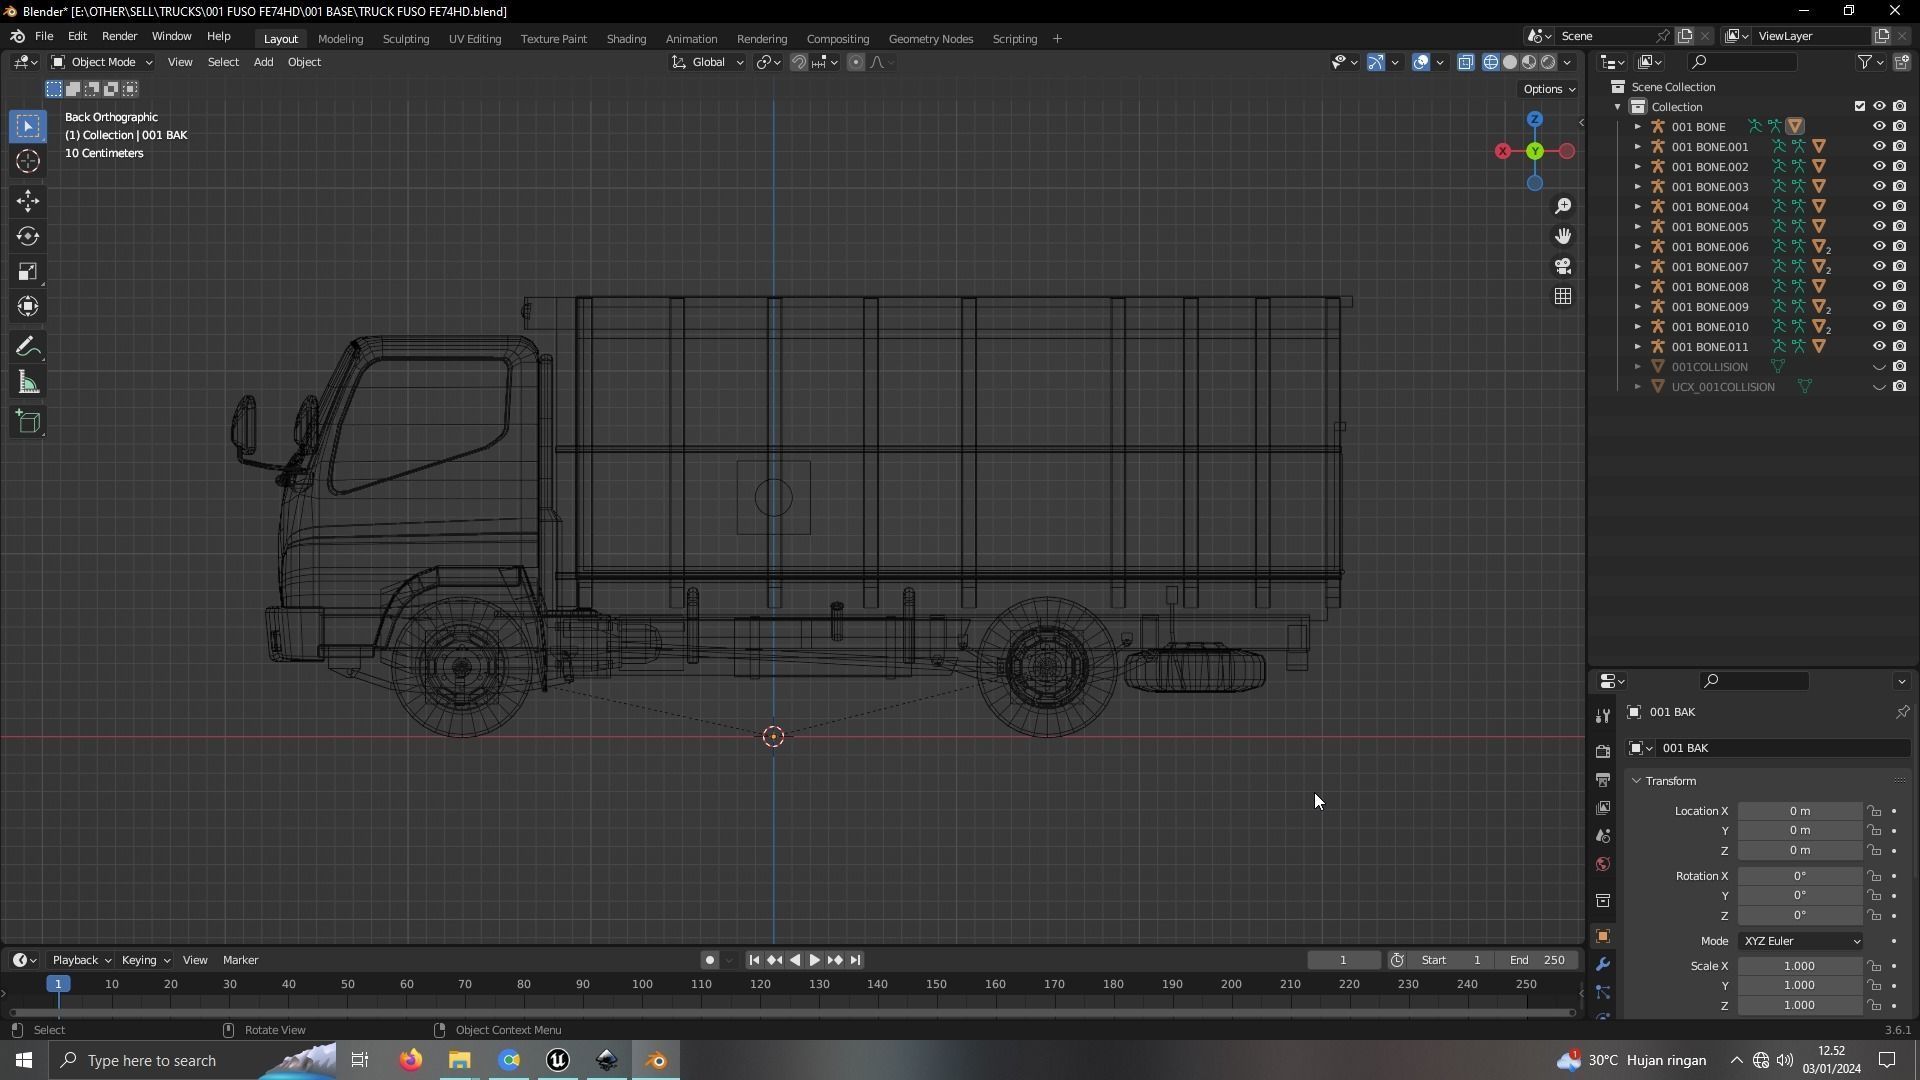Switch to Modeling workspace tab
Viewport: 1920px width, 1080px height.
340,39
